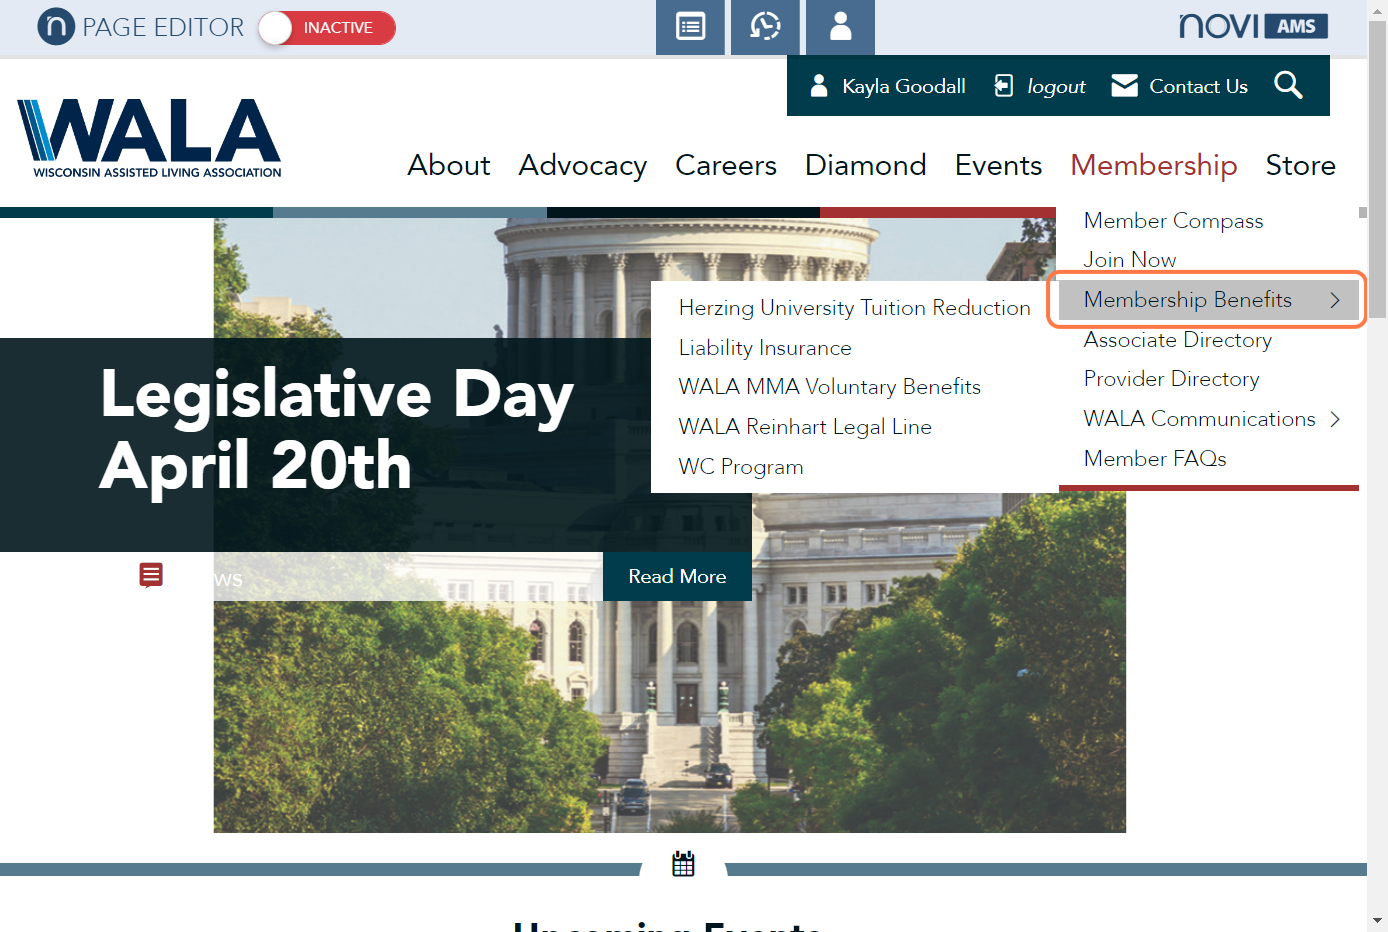The height and width of the screenshot is (932, 1388).
Task: Open the Store menu
Action: pyautogui.click(x=1300, y=165)
